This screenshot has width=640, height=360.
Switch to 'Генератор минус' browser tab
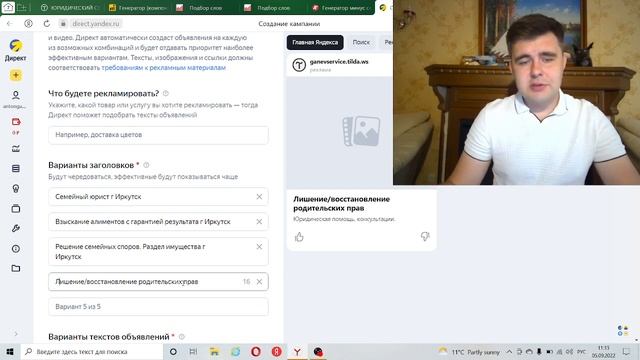tap(341, 8)
